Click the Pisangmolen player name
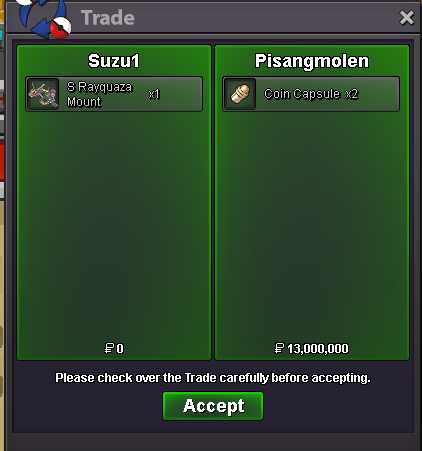The height and width of the screenshot is (451, 422). 312,61
